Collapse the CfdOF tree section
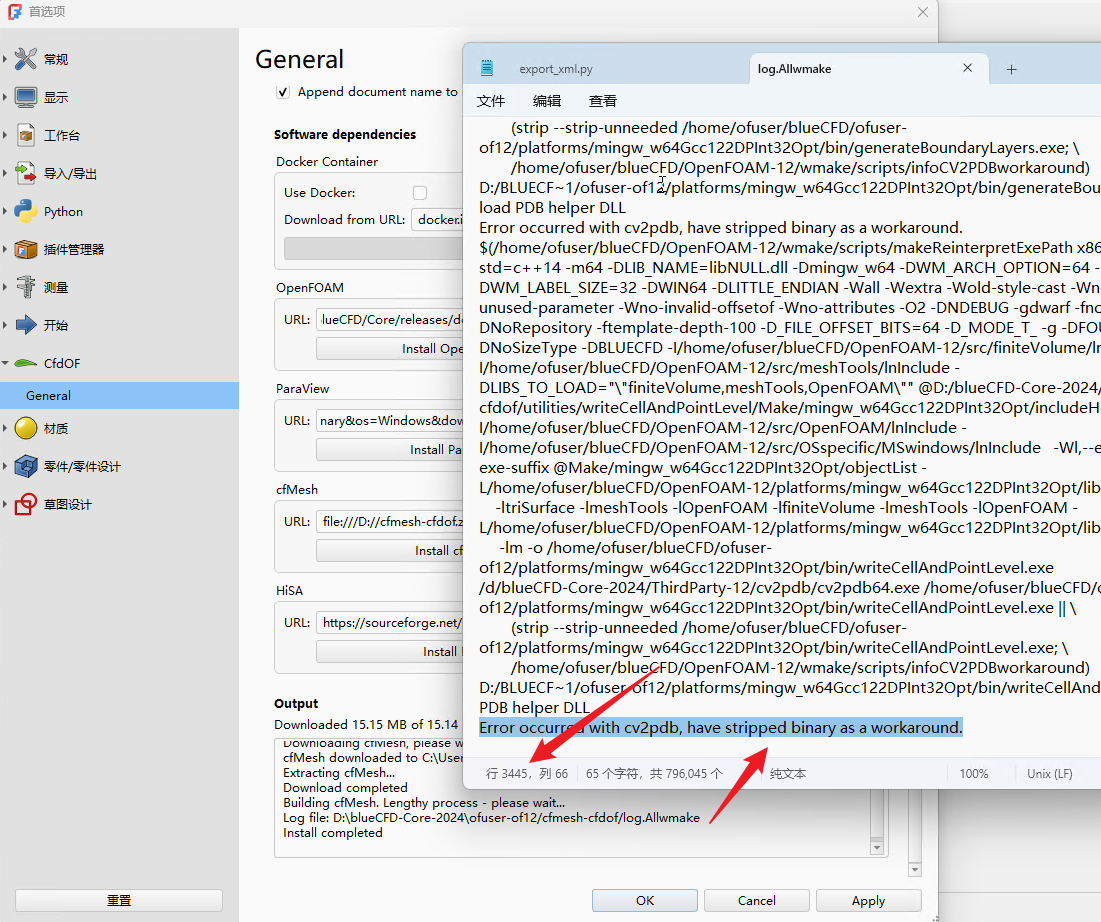Viewport: 1101px width, 922px height. click(x=6, y=363)
